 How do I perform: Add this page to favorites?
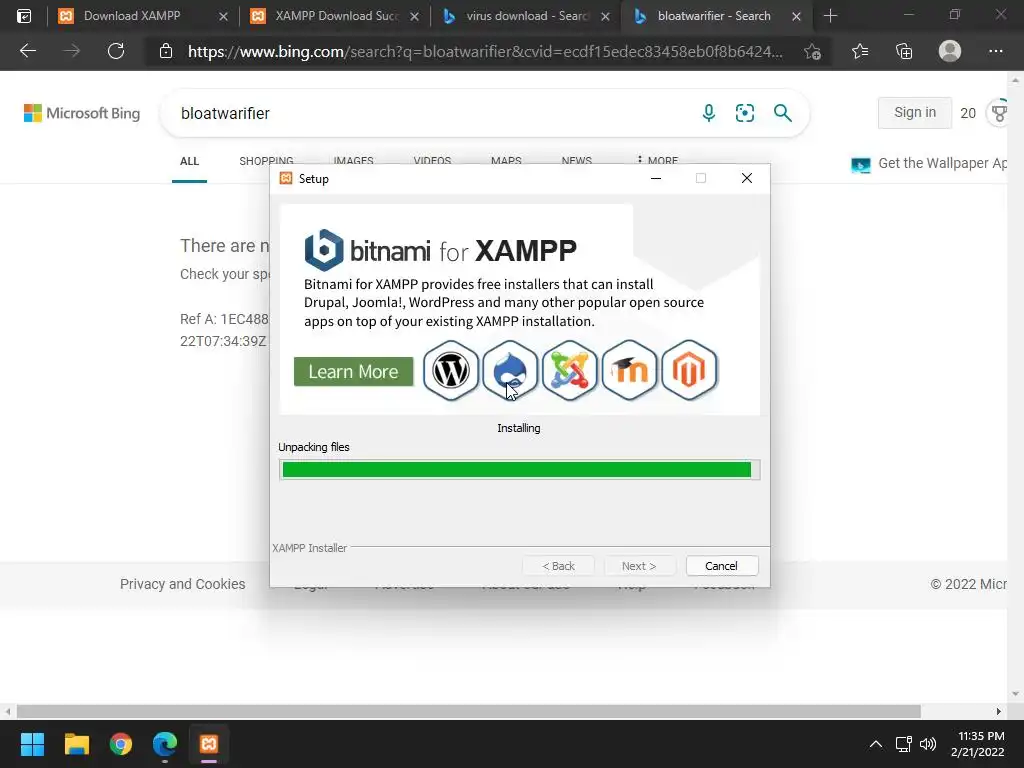[x=812, y=52]
